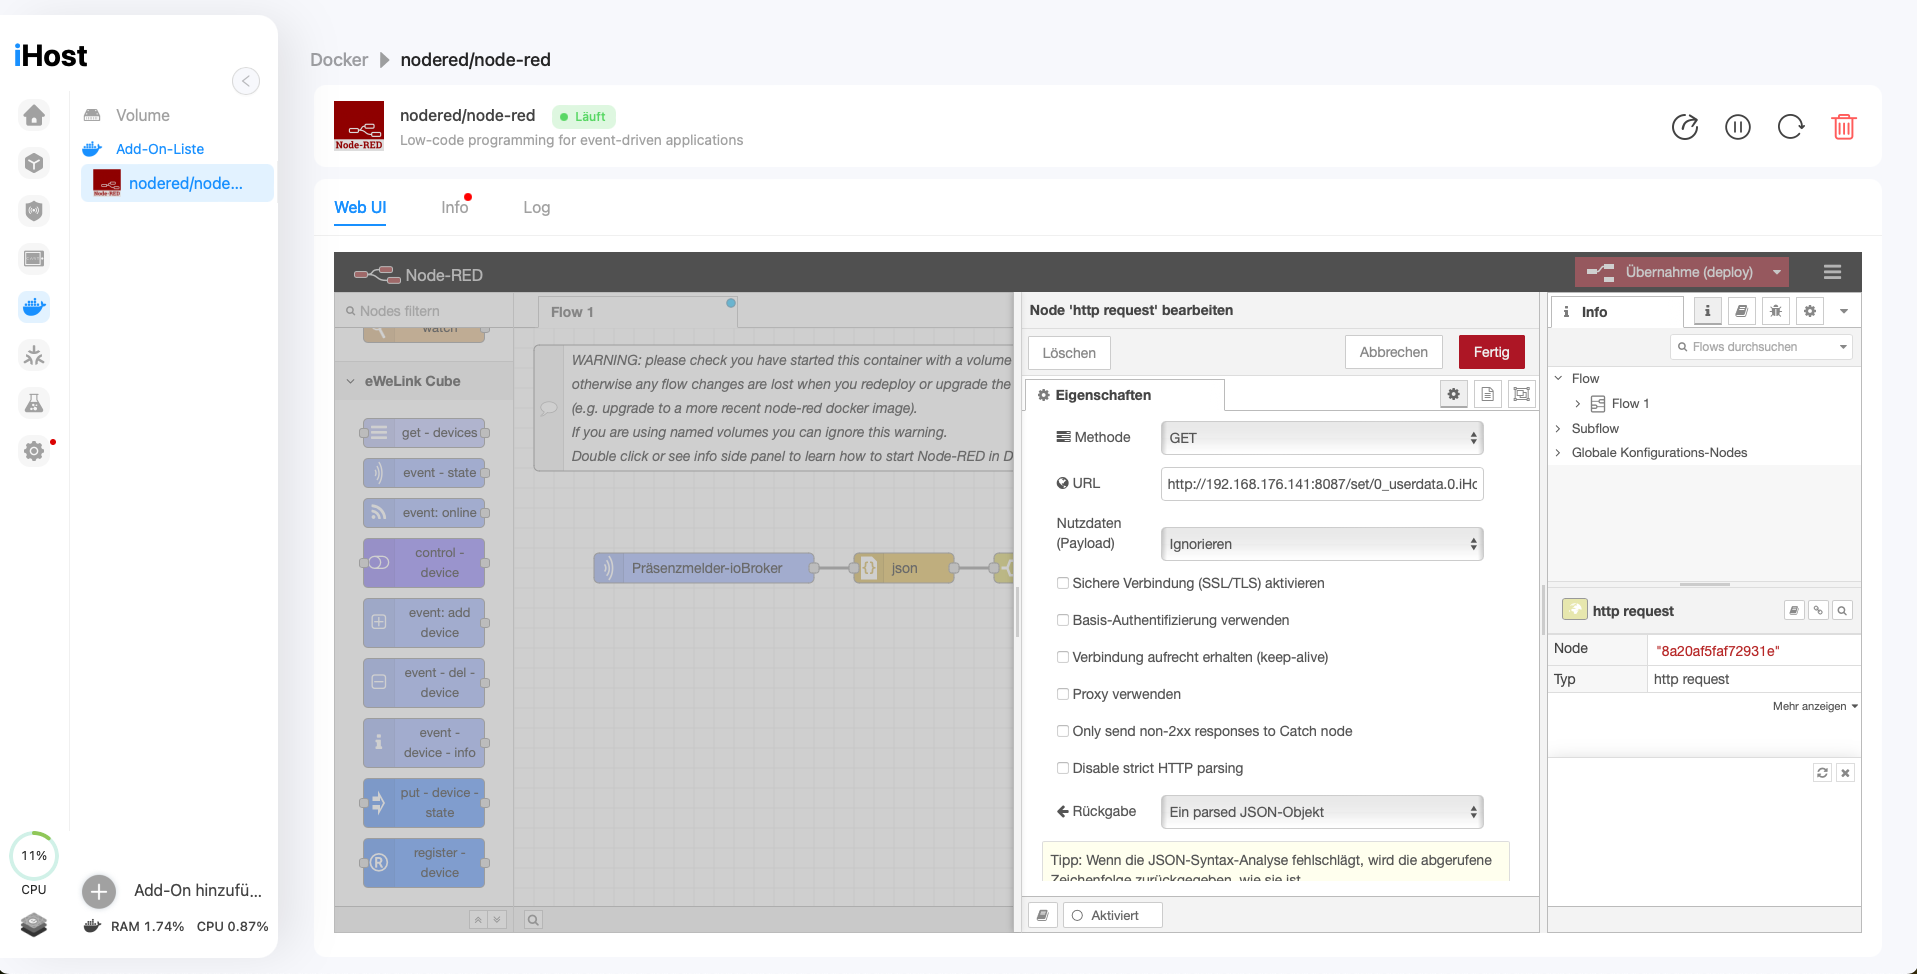Enable Sichere Verbindung (SSL/TLS)

tap(1063, 583)
